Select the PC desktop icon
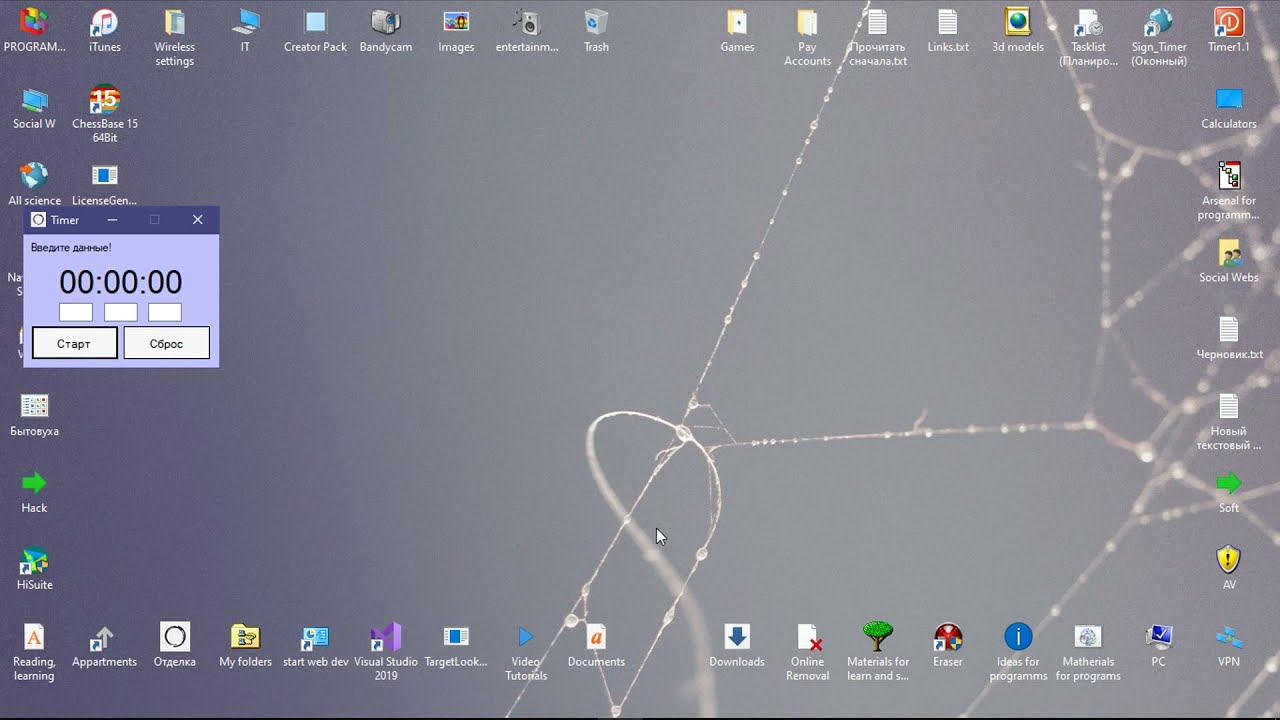The width and height of the screenshot is (1280, 720). coord(1158,637)
